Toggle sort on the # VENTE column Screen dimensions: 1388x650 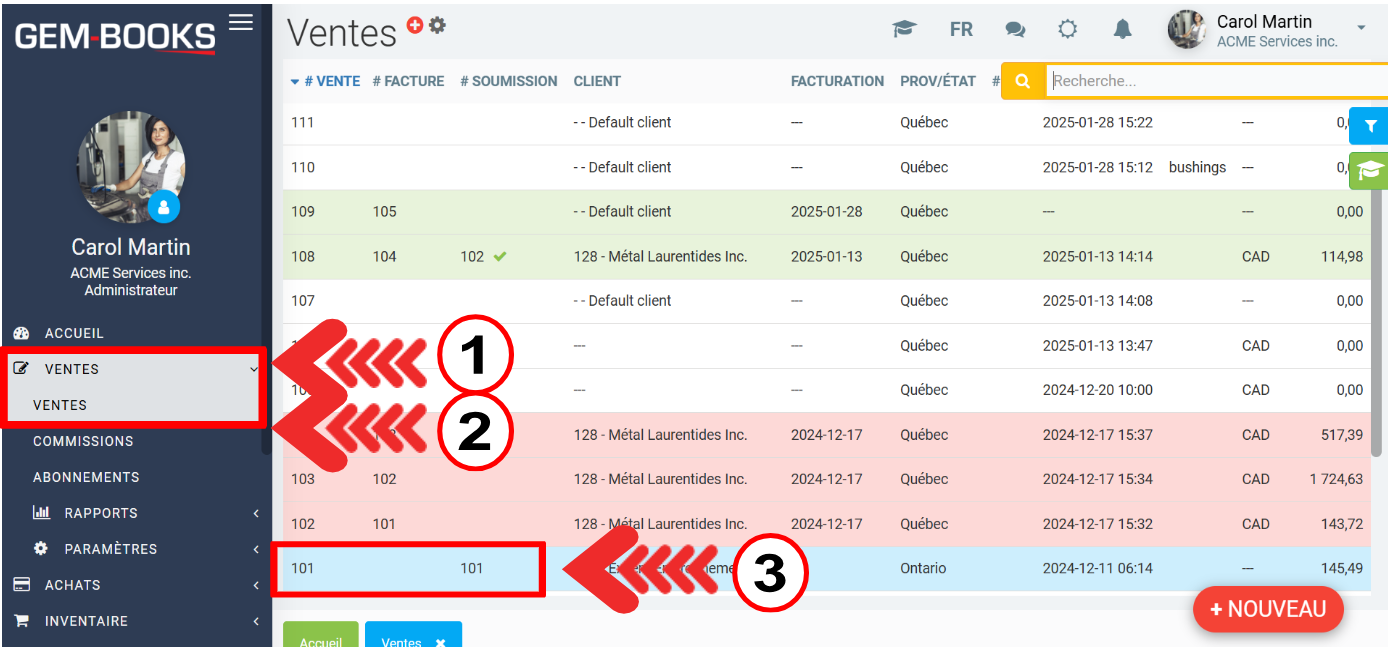[x=325, y=81]
